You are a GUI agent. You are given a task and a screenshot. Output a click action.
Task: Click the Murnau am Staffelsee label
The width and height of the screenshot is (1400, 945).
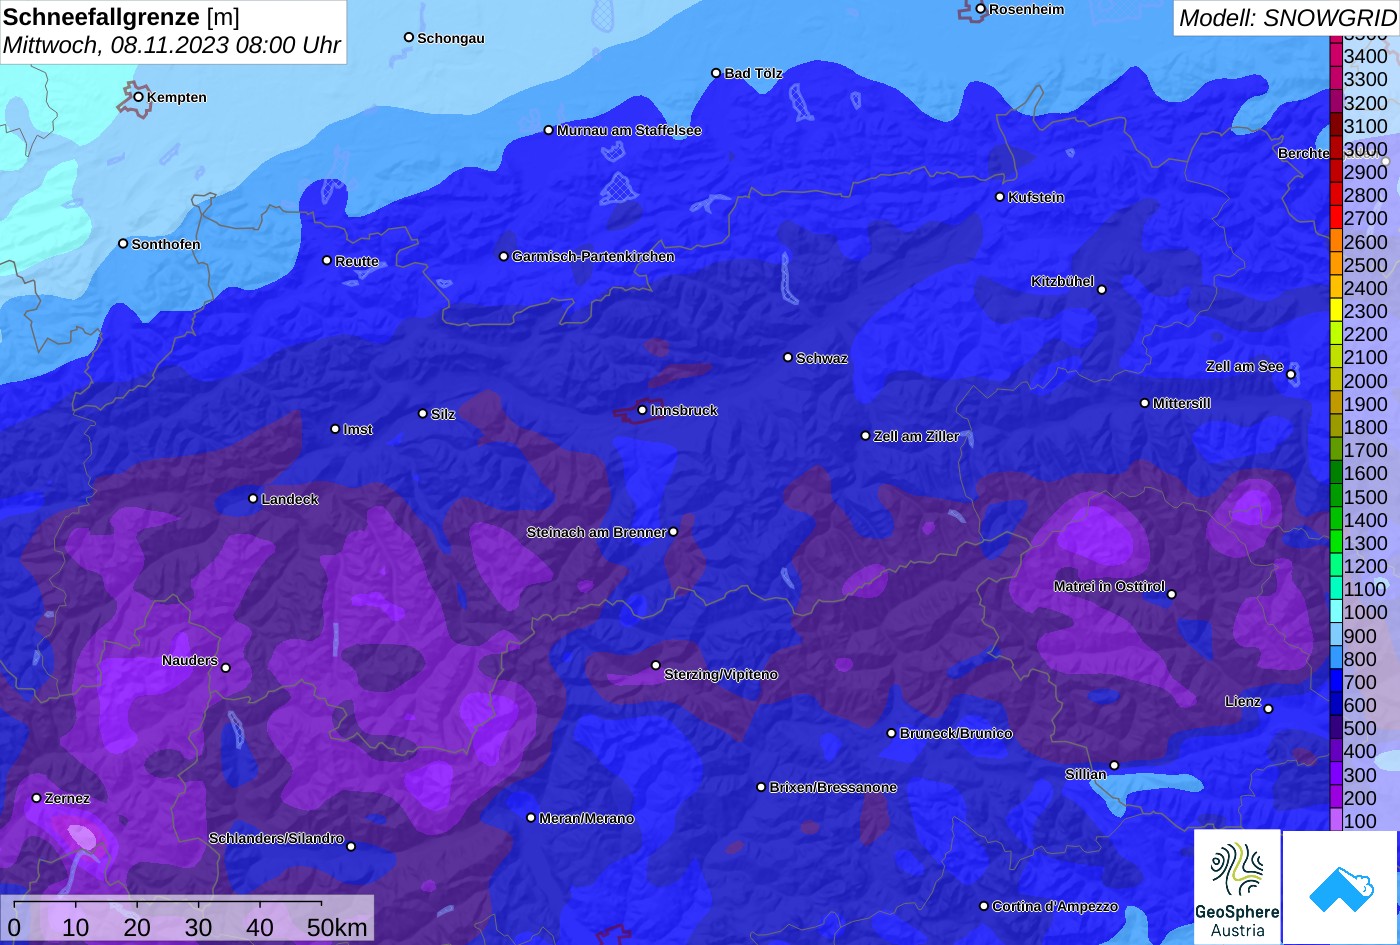[x=629, y=131]
